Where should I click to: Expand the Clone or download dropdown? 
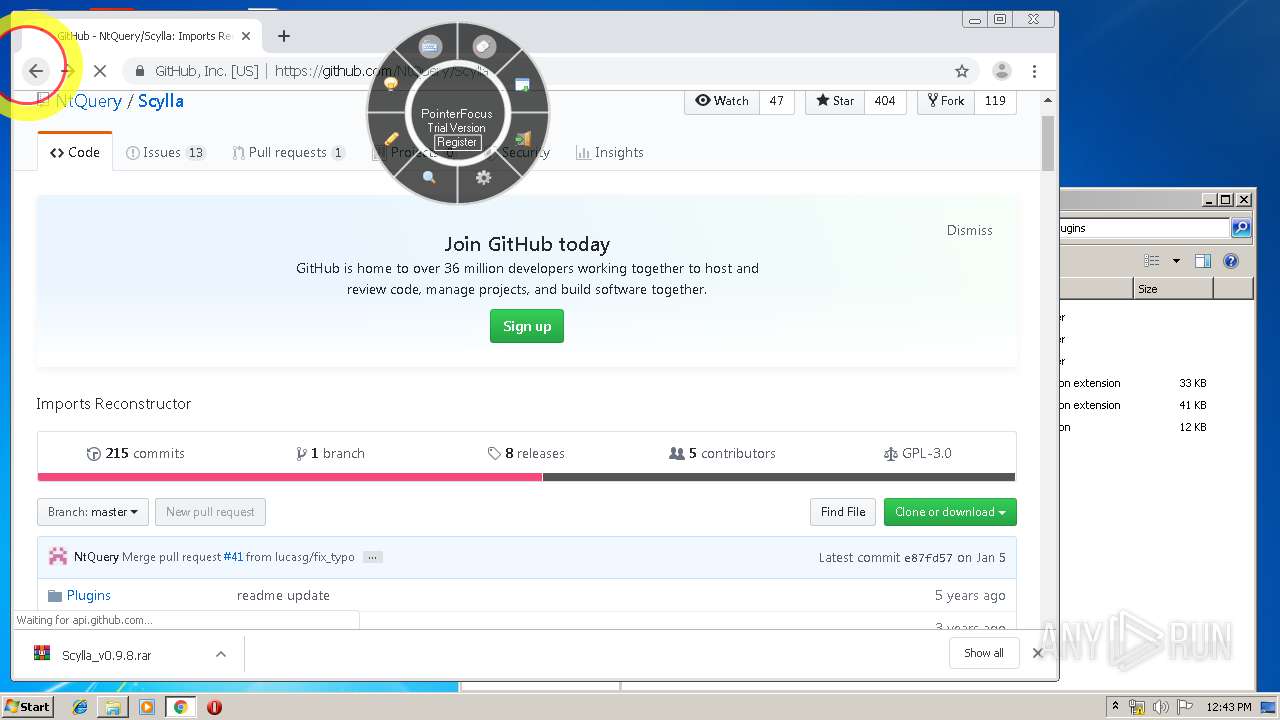[950, 512]
